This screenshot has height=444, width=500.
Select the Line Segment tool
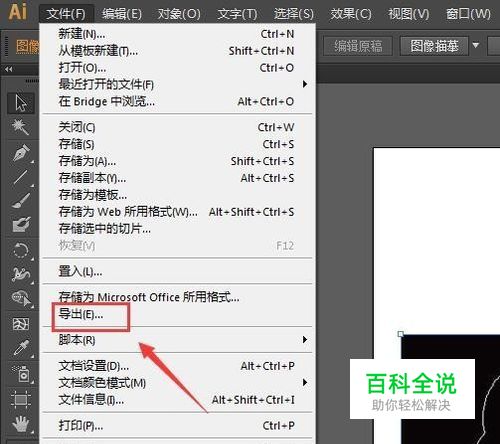[x=21, y=177]
